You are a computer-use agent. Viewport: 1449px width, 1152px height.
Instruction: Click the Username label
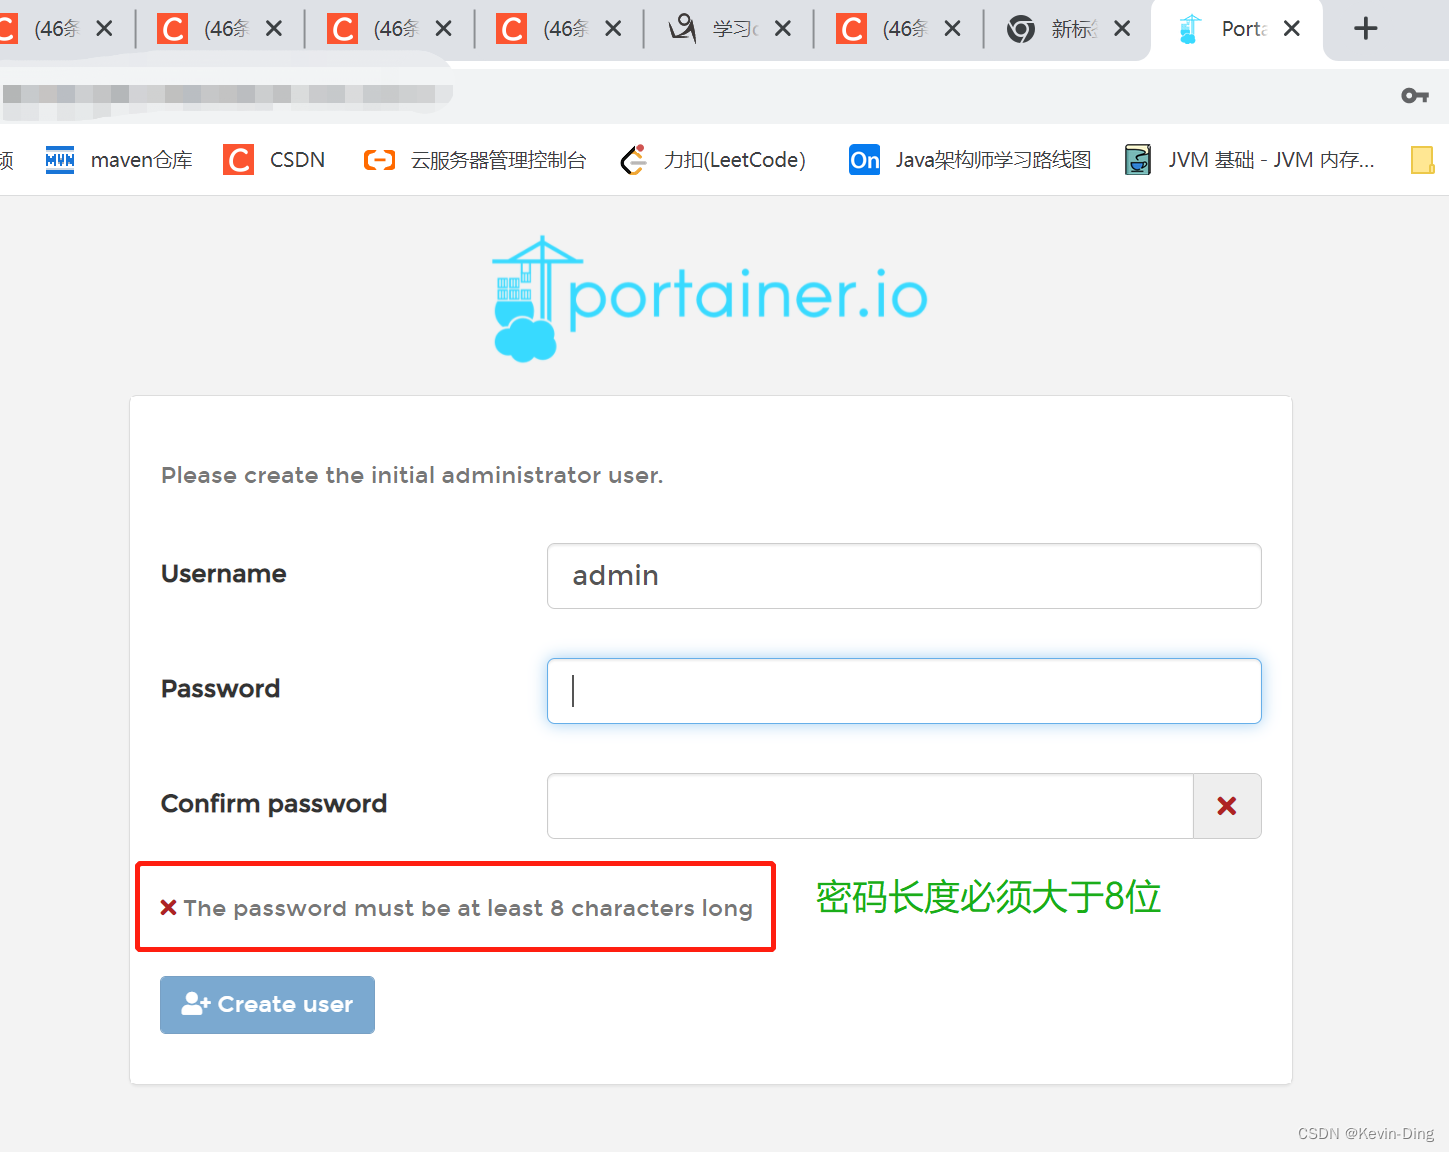pyautogui.click(x=224, y=574)
